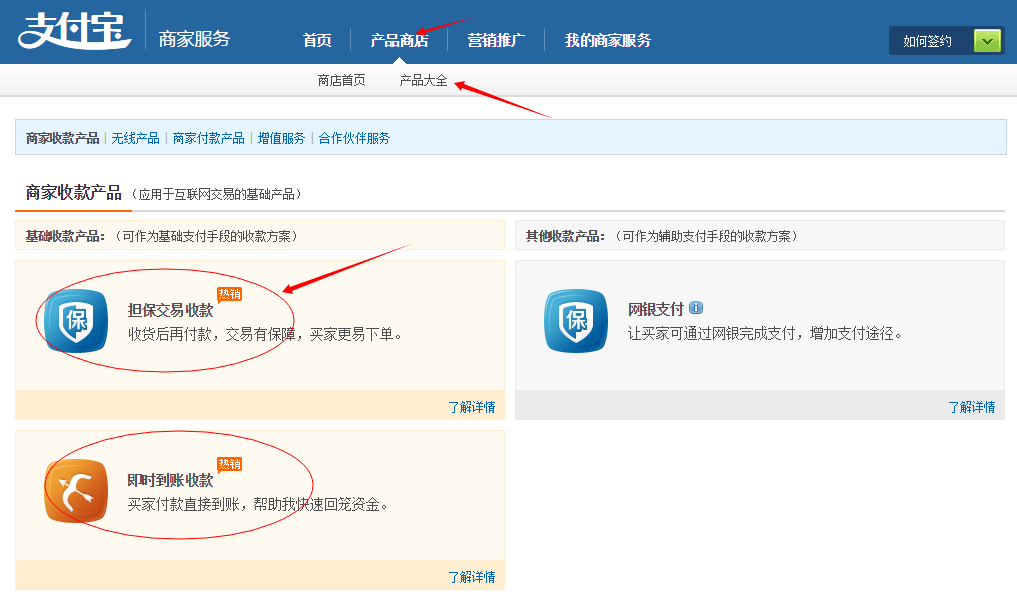Click the orange bird icon for 即时到账收款
1017x610 pixels.
click(76, 491)
